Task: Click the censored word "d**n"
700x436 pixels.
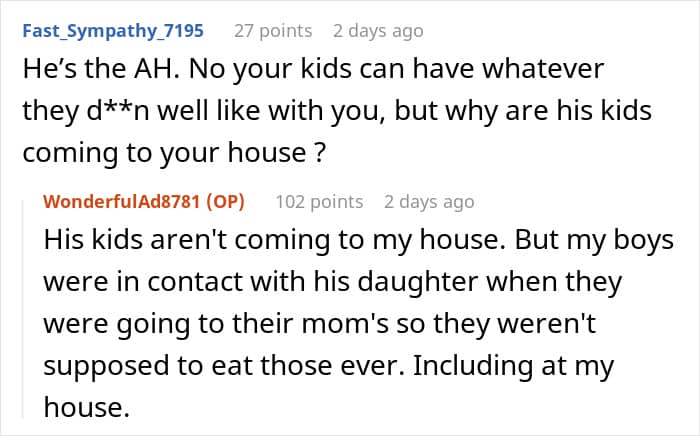Action: pos(118,111)
